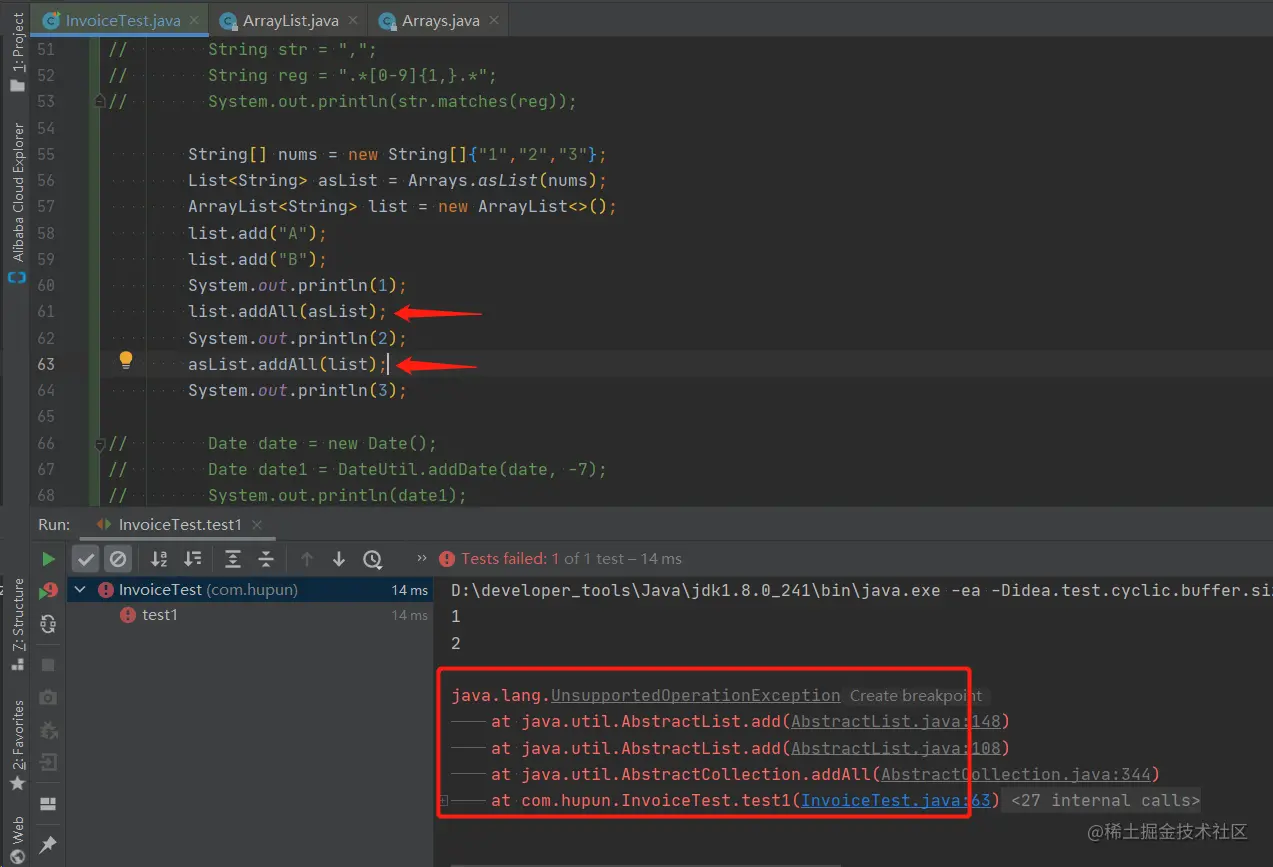Image resolution: width=1273 pixels, height=867 pixels.
Task: Click line number 61 in gutter
Action: coord(46,311)
